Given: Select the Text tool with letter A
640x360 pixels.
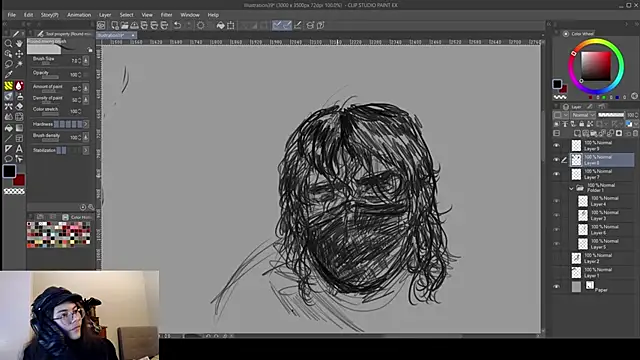Looking at the screenshot, I should [19, 149].
